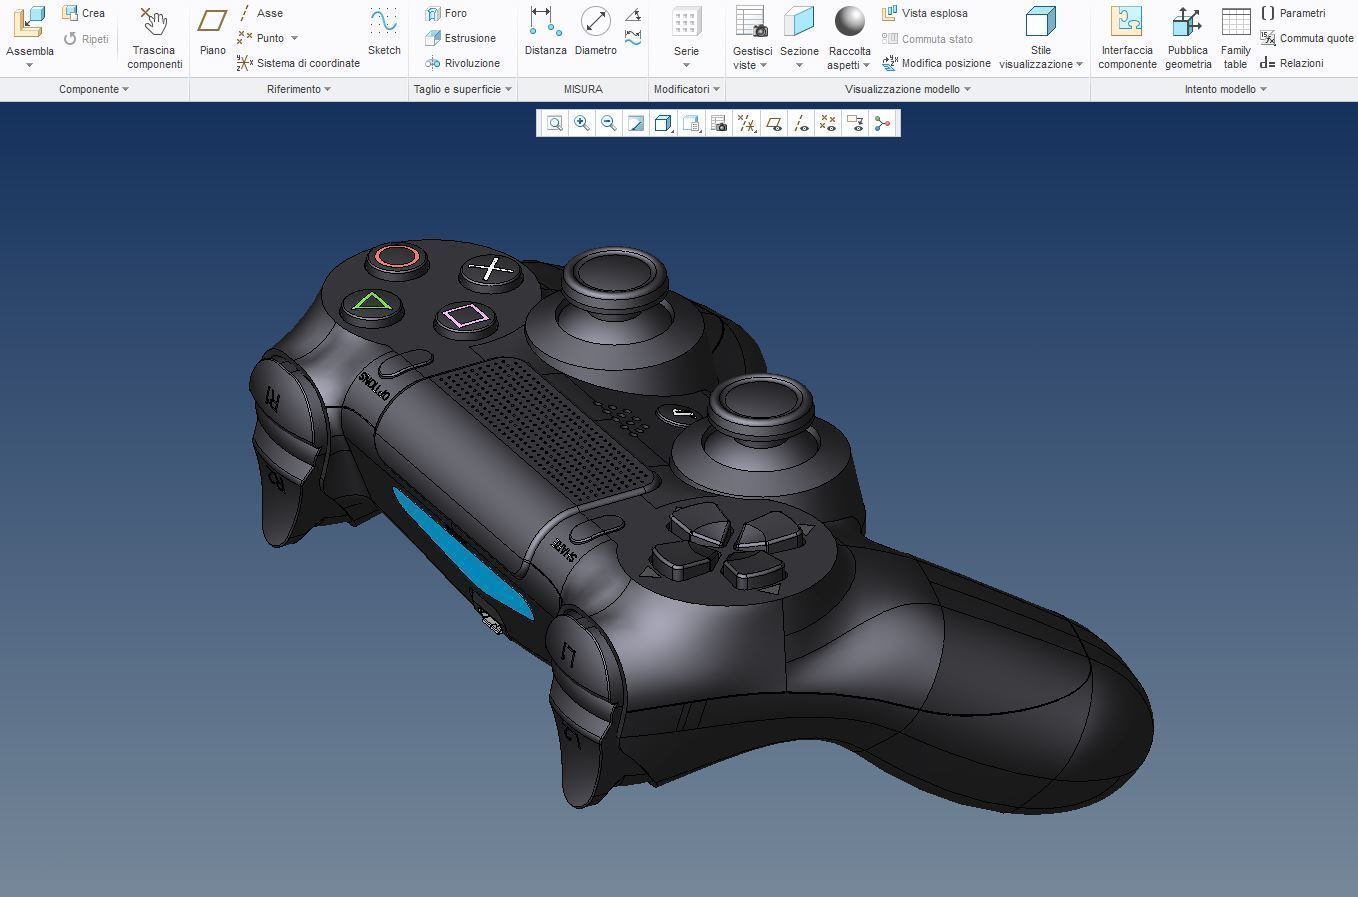This screenshot has height=897, width=1358.
Task: Click Modifica posizione
Action: (936, 63)
